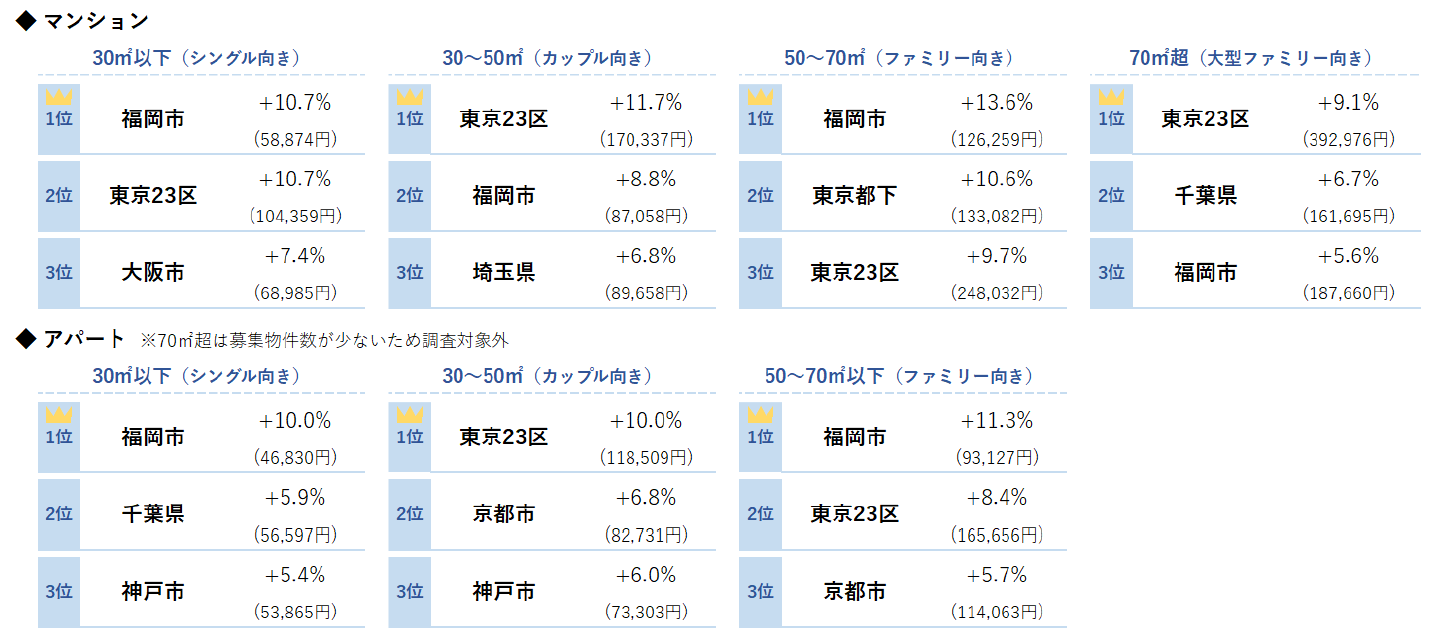The image size is (1432, 643).
Task: Click the diamond bullet before the アパート heading
Action: pyautogui.click(x=27, y=340)
